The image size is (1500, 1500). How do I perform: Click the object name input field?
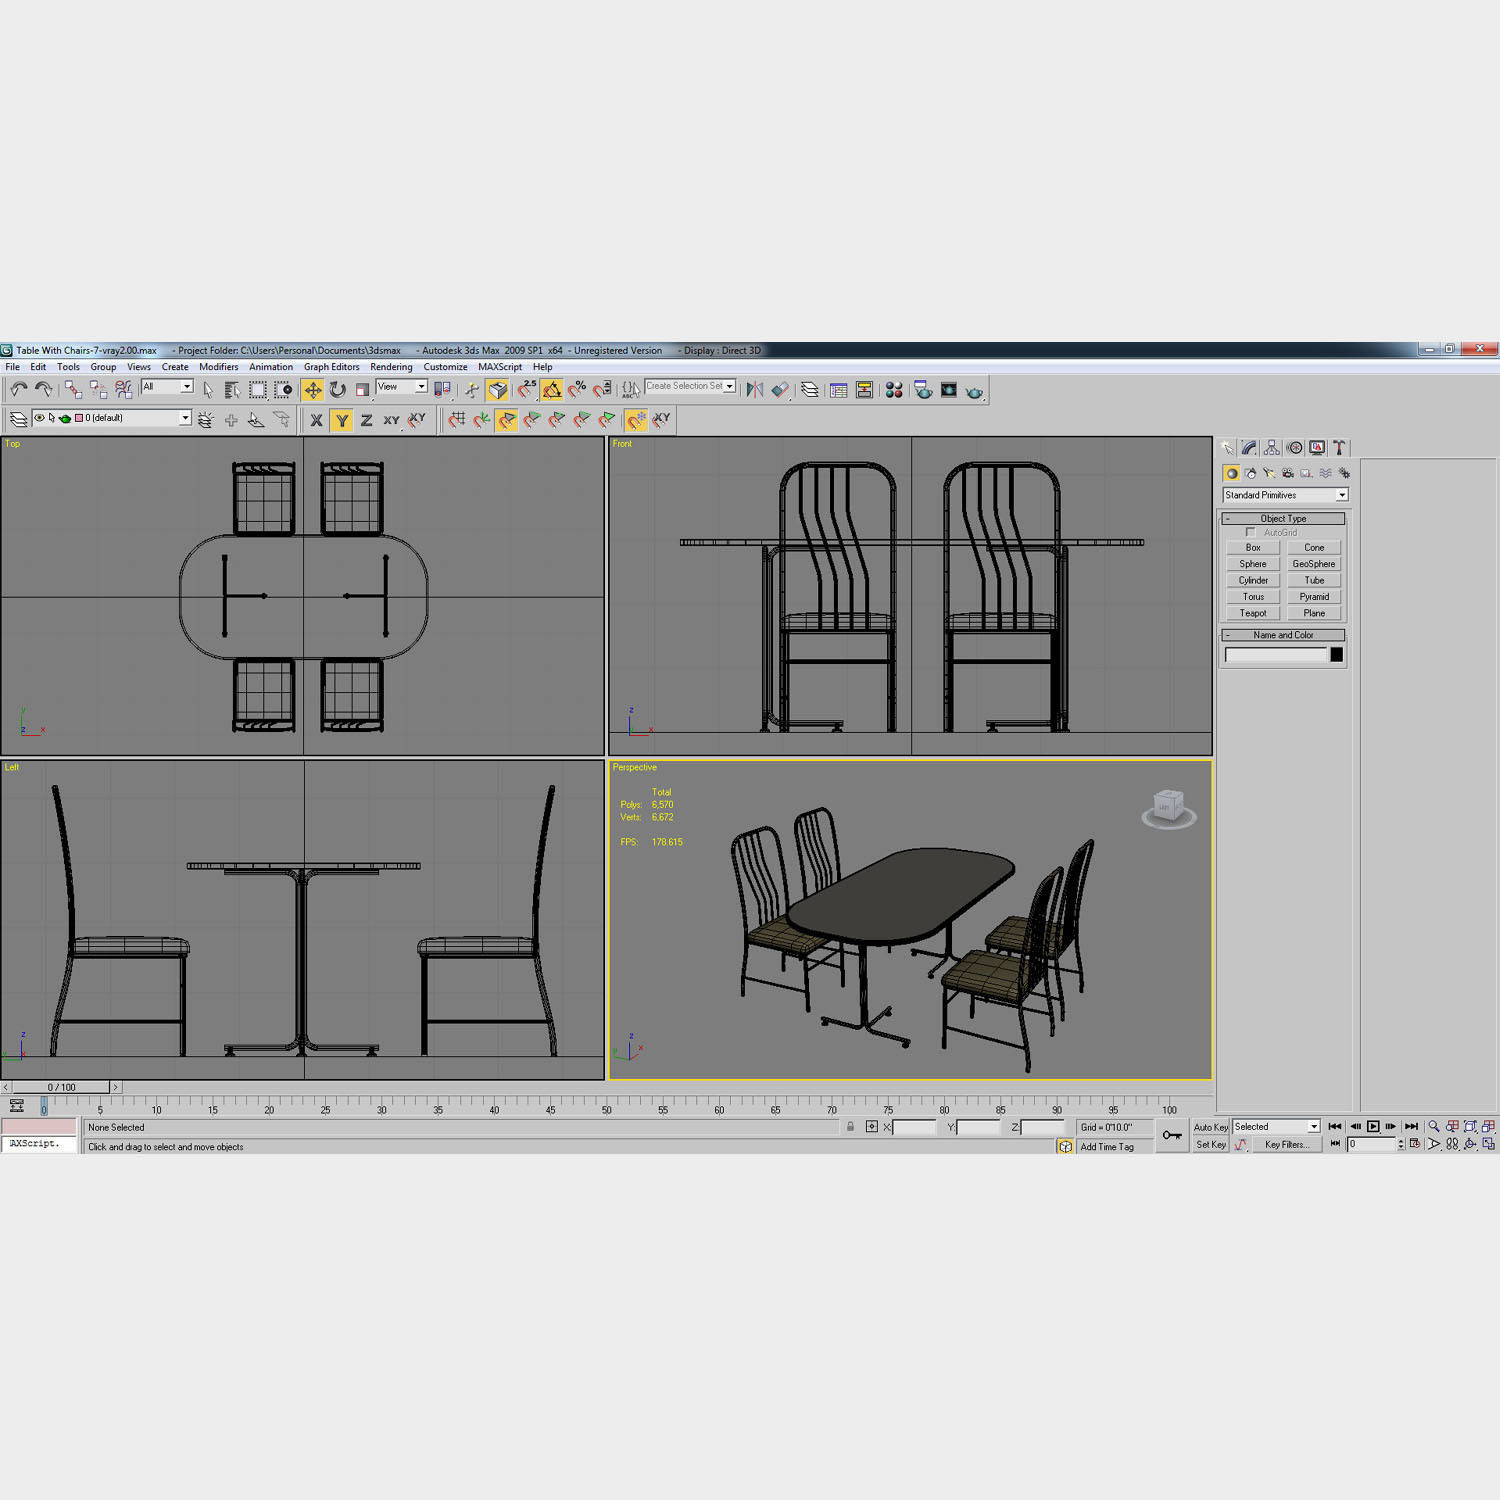[1276, 654]
